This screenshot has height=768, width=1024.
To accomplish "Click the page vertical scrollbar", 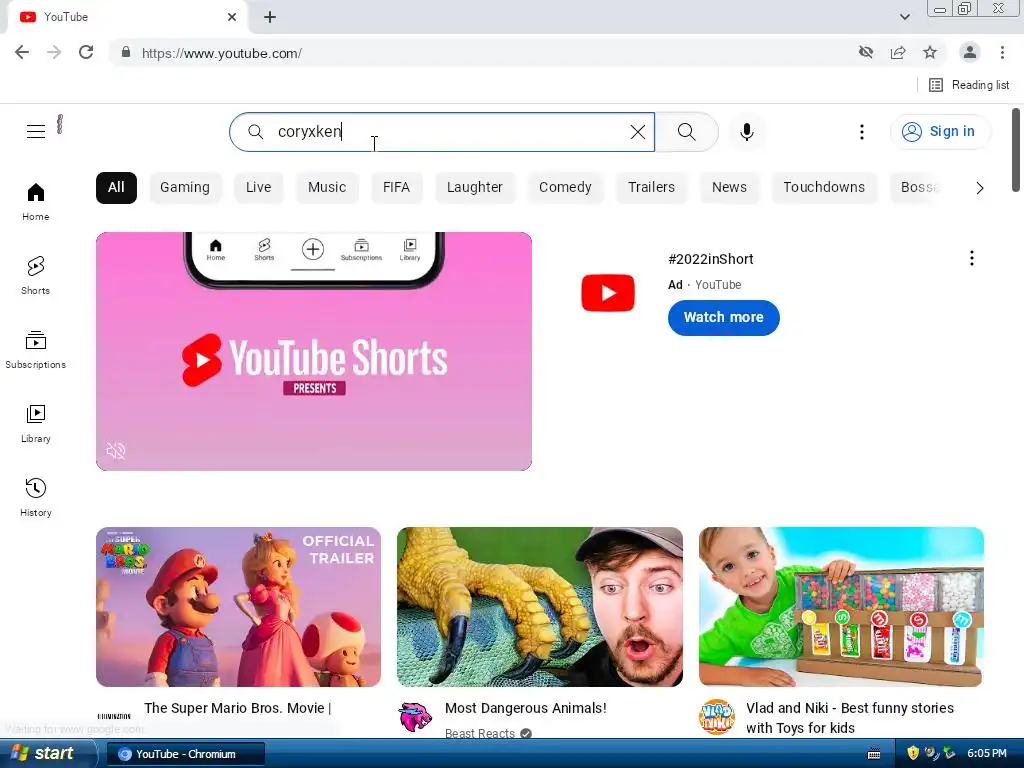I will (x=1016, y=150).
